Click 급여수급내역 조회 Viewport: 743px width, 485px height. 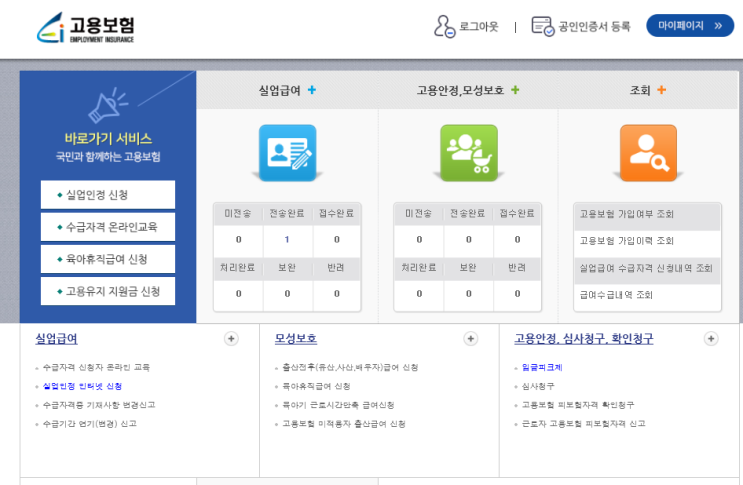click(x=616, y=295)
